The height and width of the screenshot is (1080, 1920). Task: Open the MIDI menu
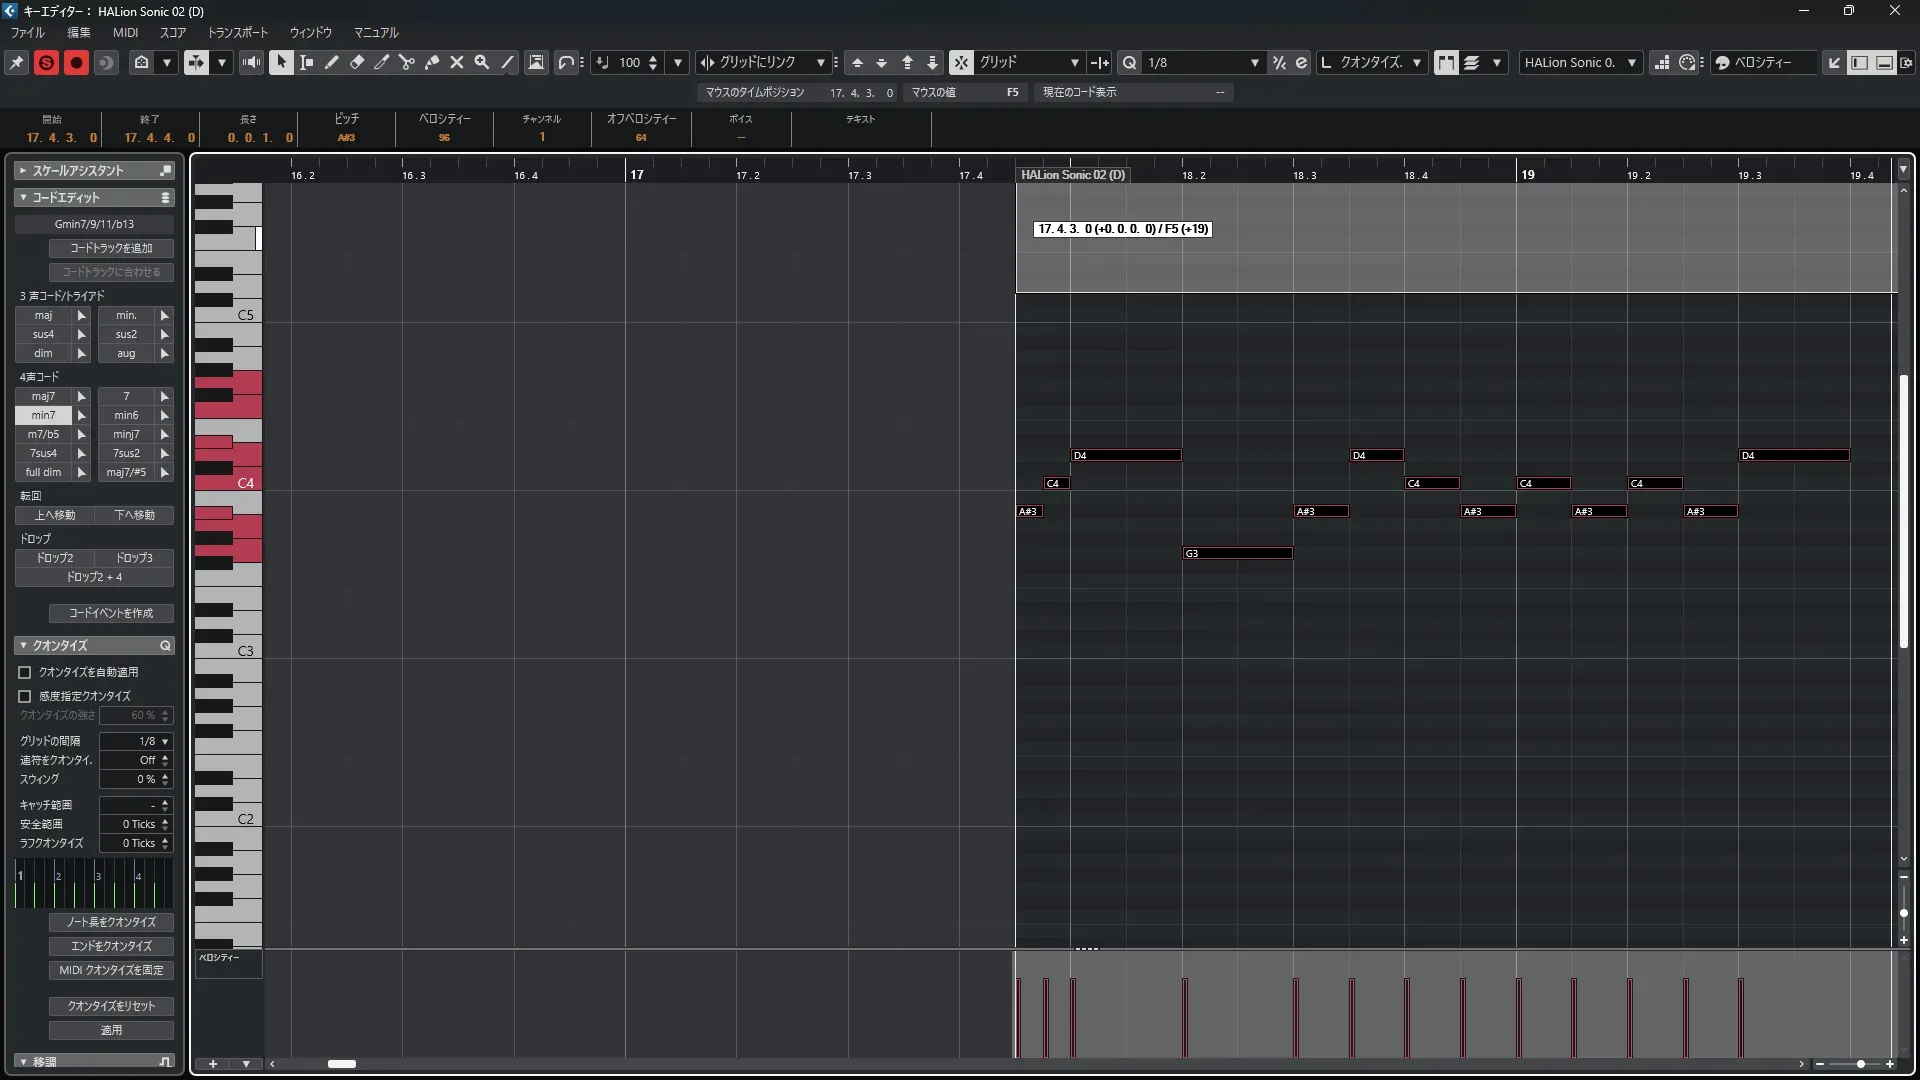(x=125, y=32)
